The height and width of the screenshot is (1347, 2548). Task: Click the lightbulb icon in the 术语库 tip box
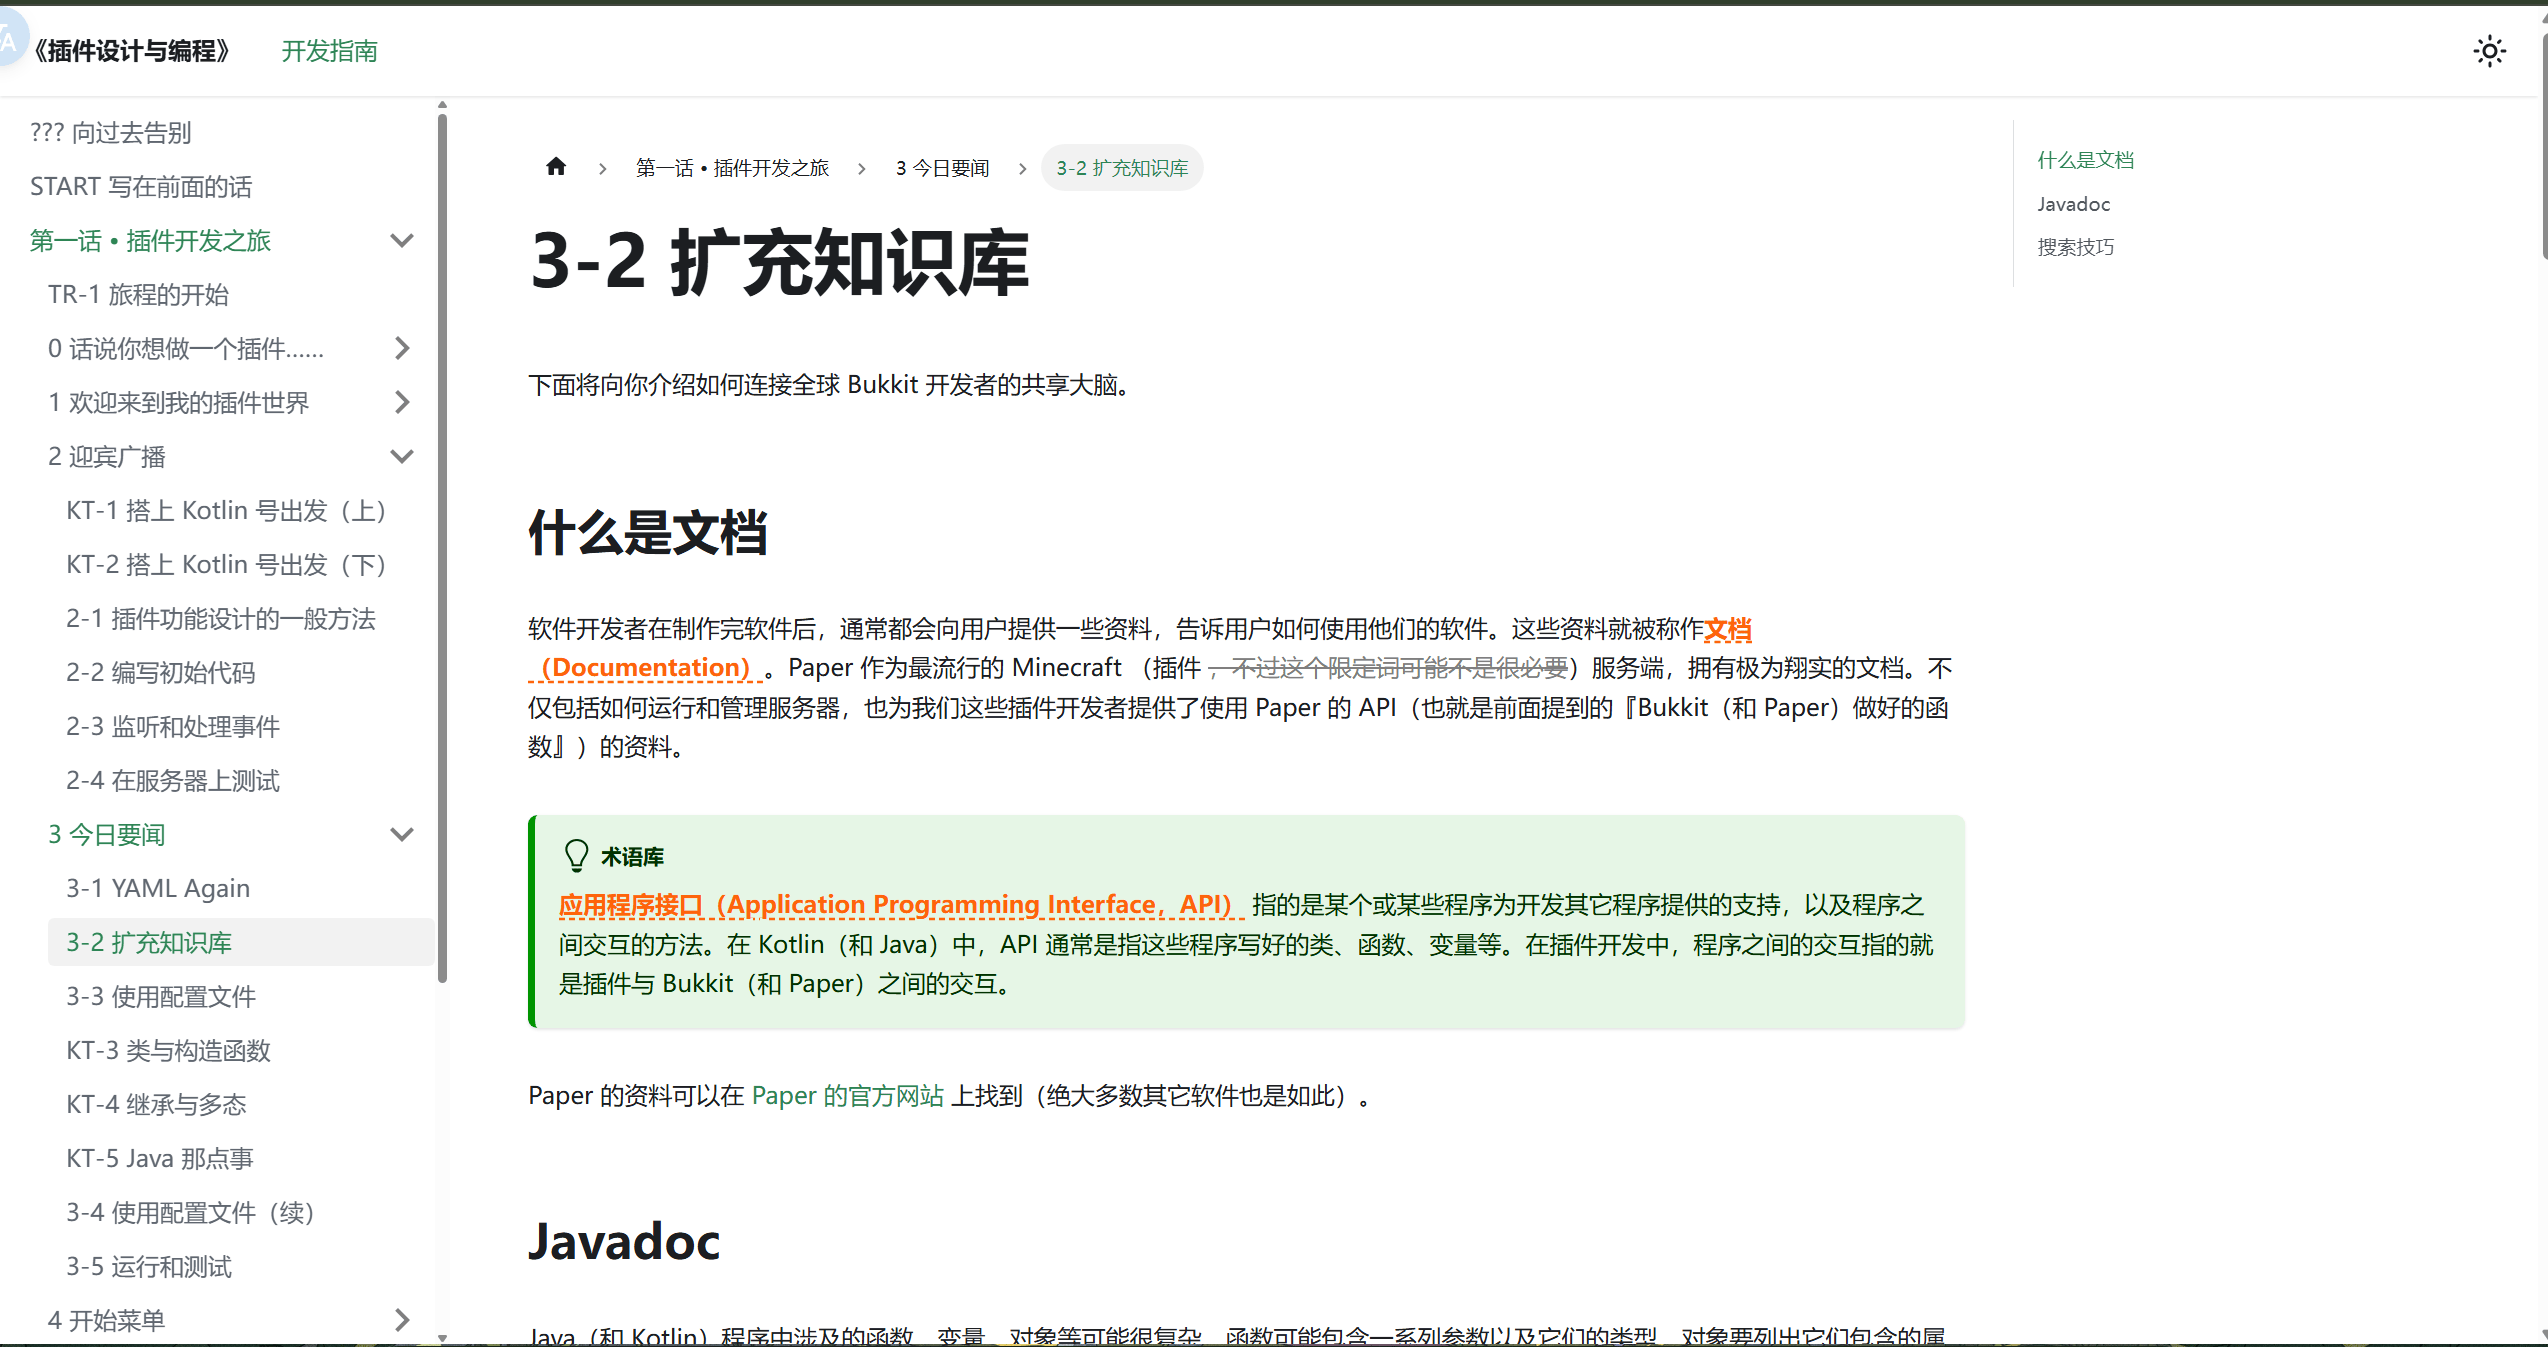point(576,855)
